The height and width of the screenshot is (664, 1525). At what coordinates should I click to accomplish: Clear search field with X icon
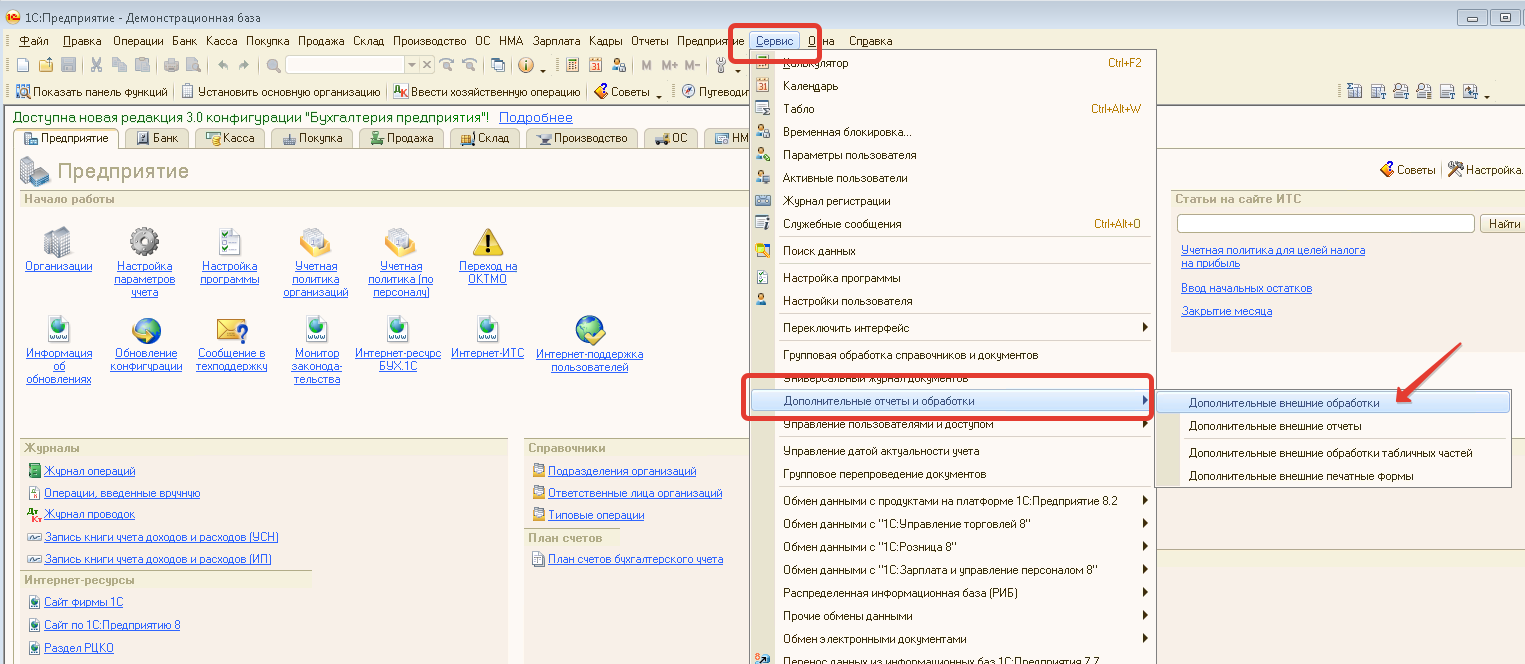(426, 65)
